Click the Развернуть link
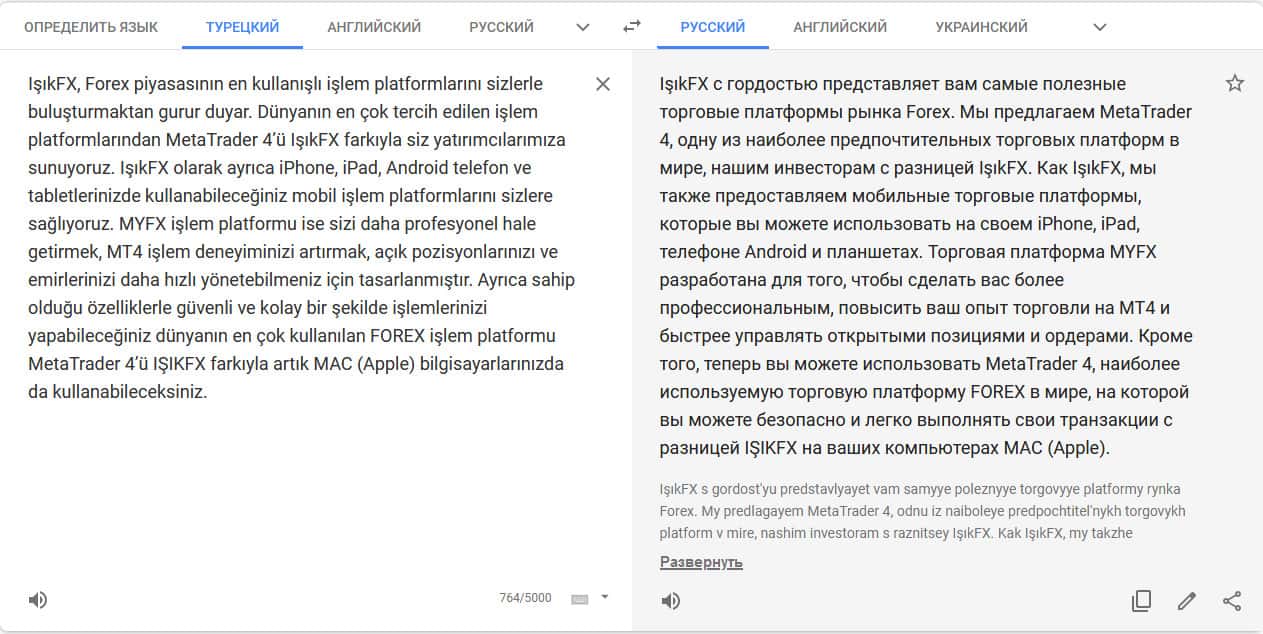 (701, 562)
